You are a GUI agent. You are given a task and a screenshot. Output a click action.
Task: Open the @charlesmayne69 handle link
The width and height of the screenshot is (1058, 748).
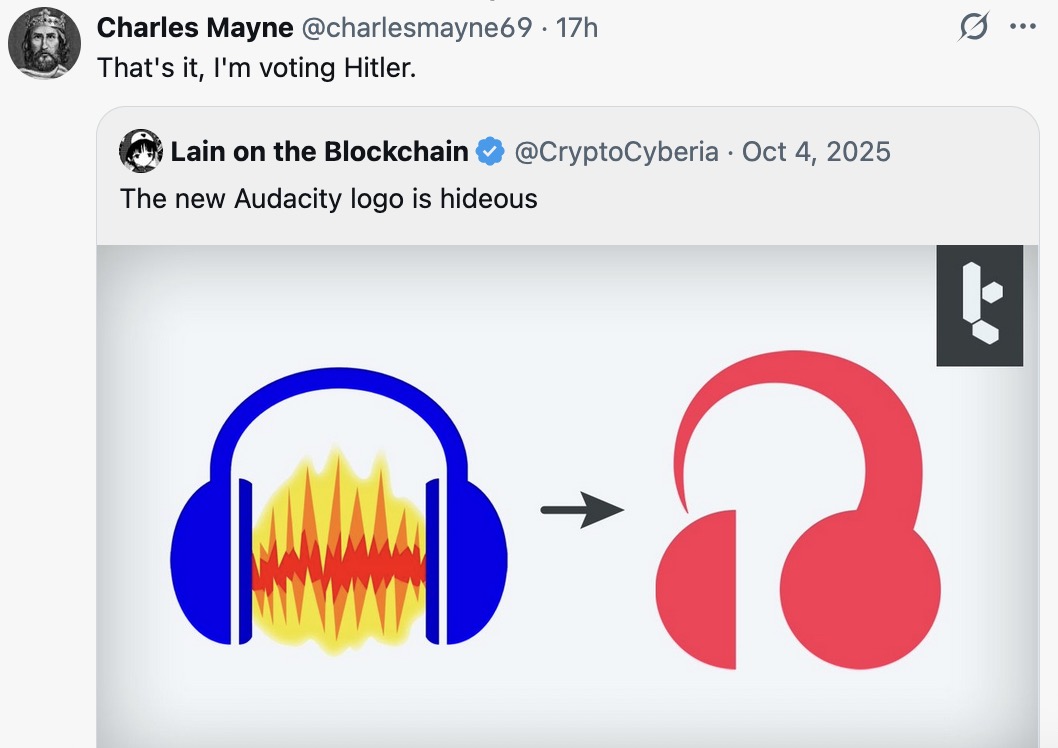[x=417, y=28]
